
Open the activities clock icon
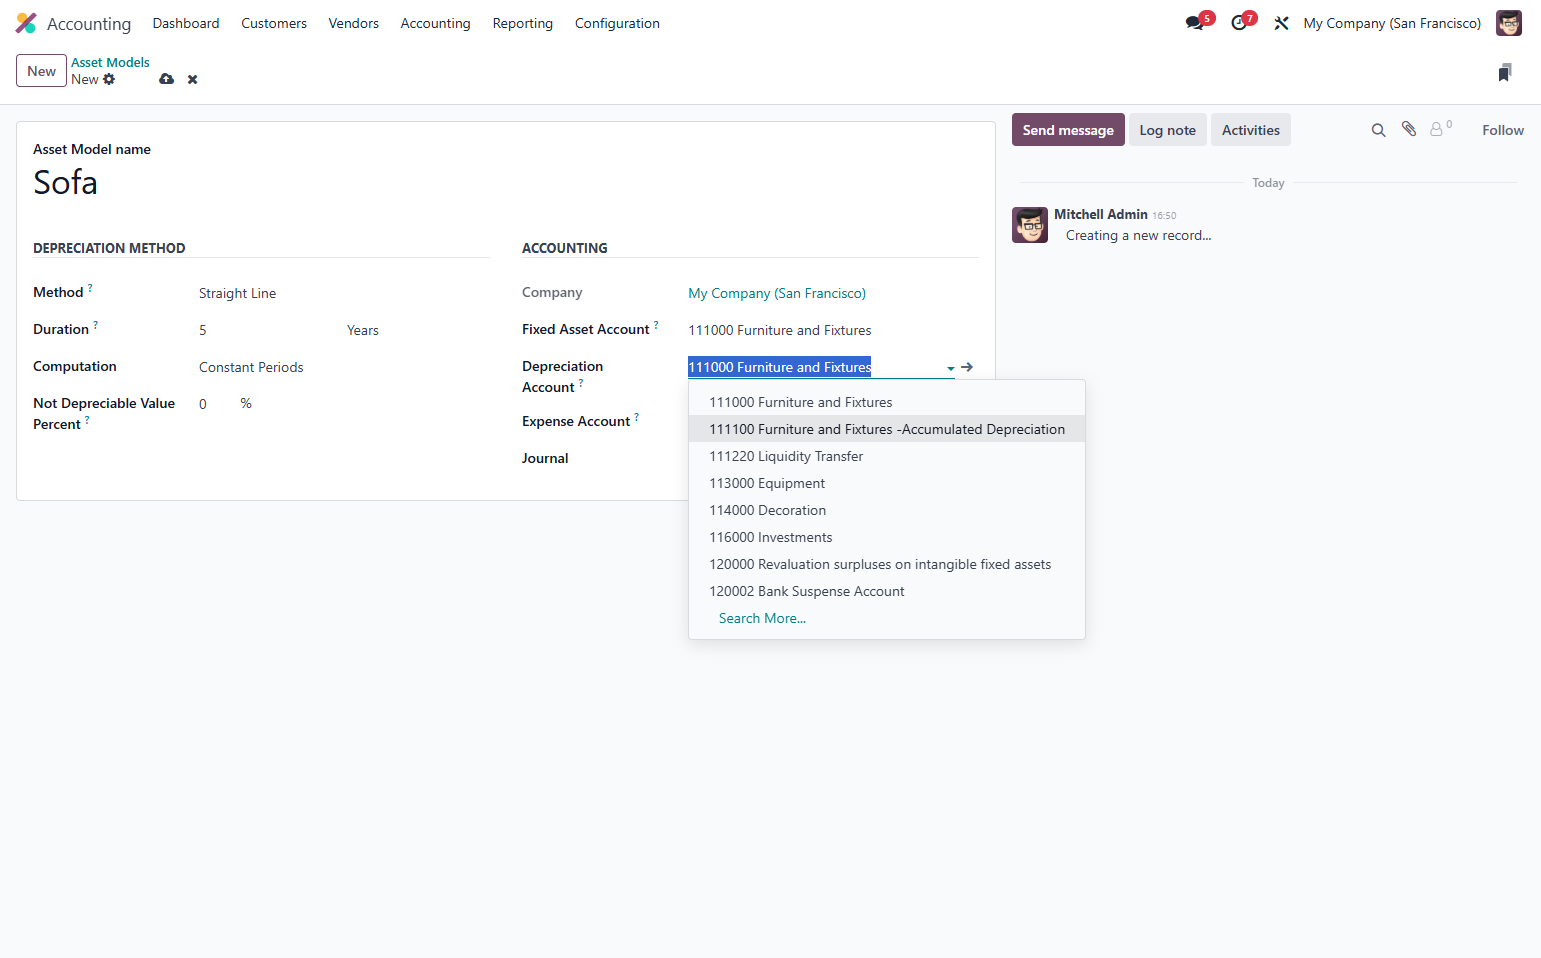point(1239,23)
